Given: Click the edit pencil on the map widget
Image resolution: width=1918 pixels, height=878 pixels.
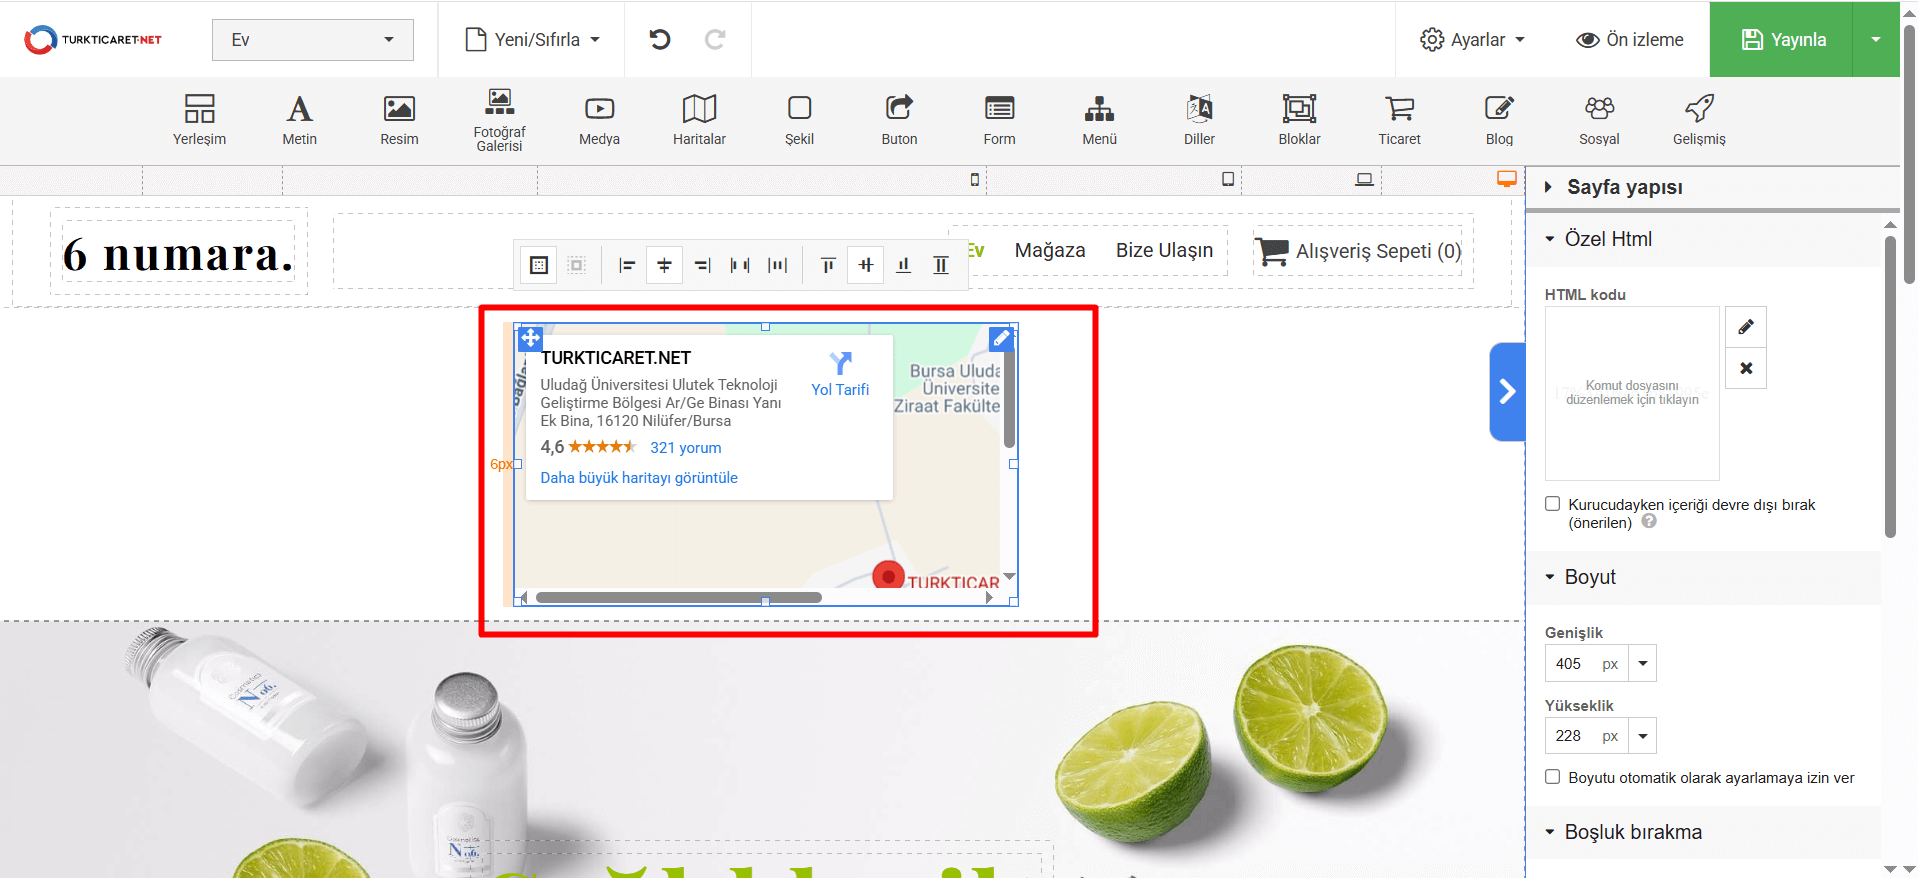Looking at the screenshot, I should (x=1001, y=338).
